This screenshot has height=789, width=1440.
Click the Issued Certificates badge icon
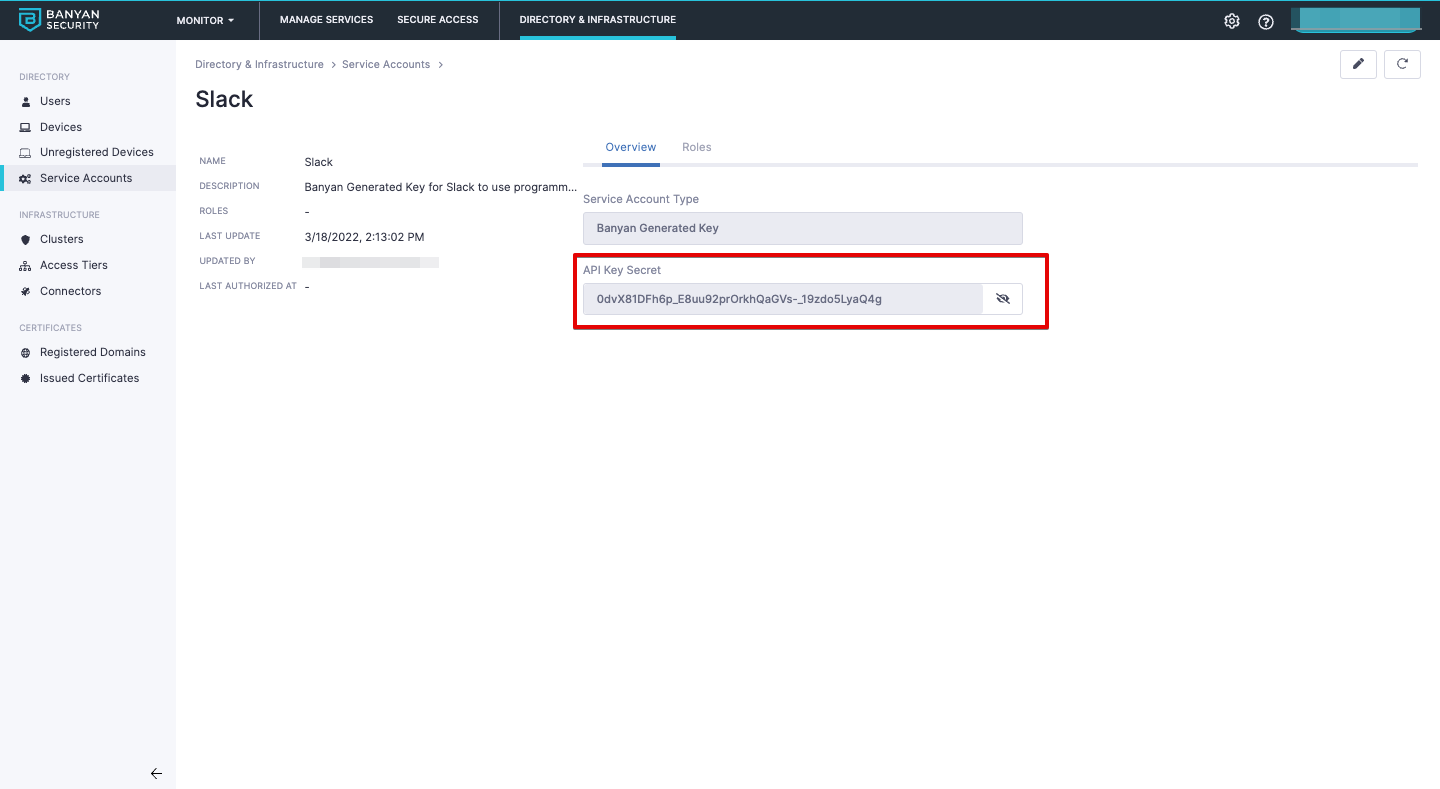click(x=26, y=379)
